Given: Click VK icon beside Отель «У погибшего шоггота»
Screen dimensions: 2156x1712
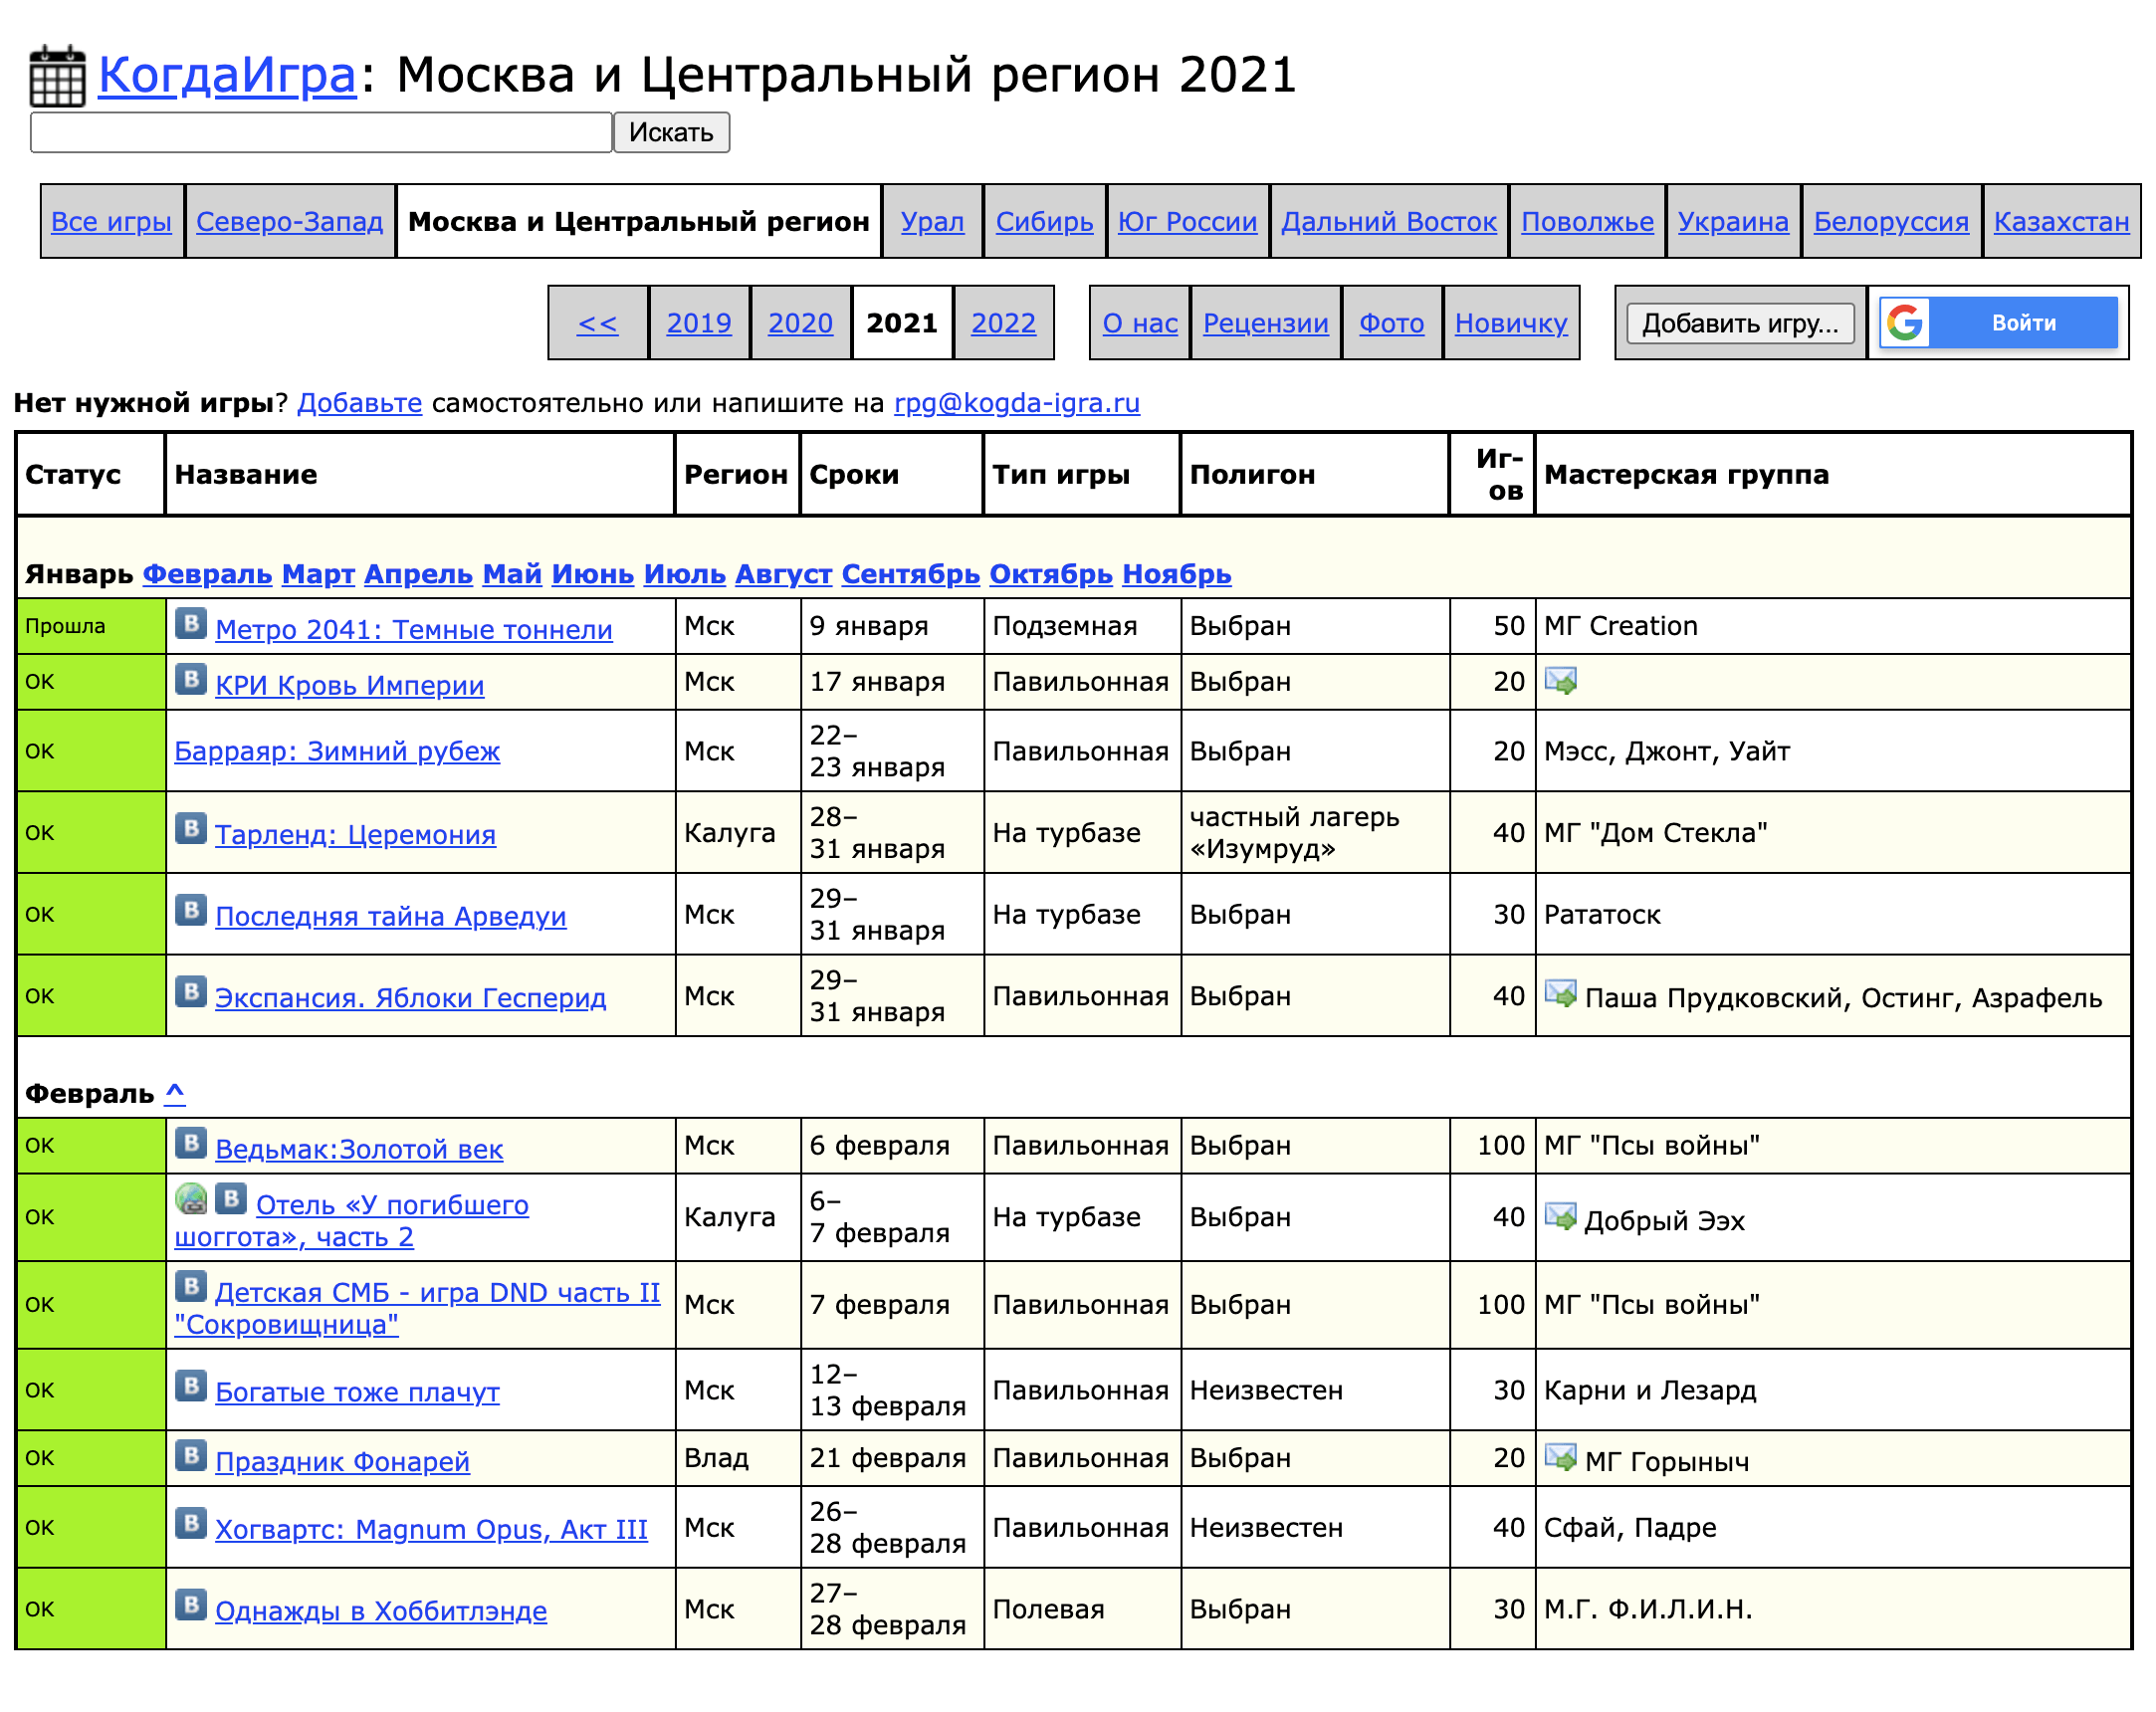Looking at the screenshot, I should click(x=232, y=1199).
